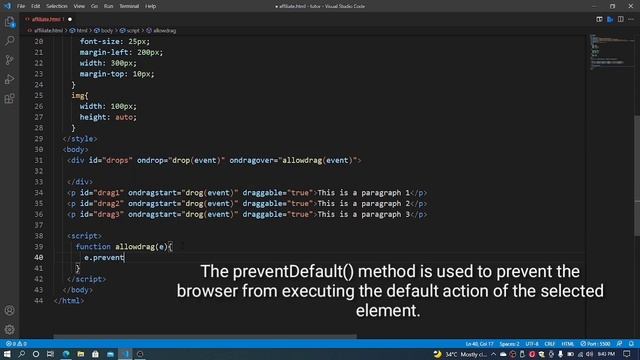Click line number 31 in the gutter

point(38,160)
